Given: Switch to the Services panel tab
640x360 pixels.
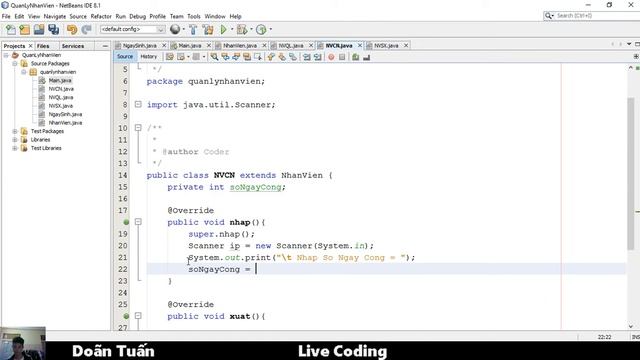Looking at the screenshot, I should [73, 46].
